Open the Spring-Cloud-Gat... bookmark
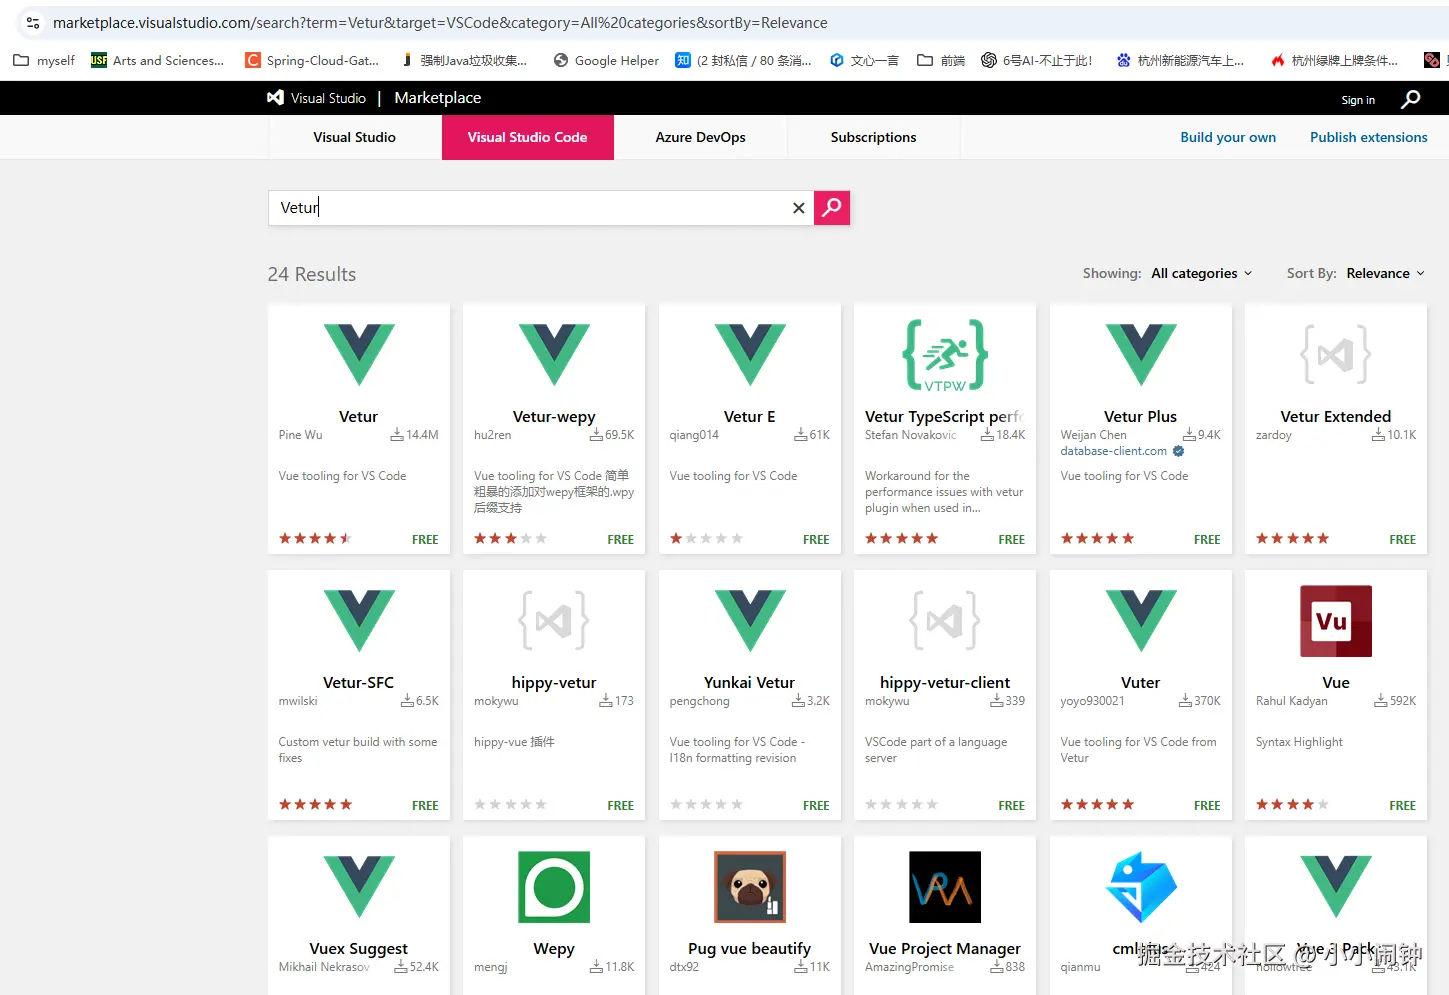Viewport: 1449px width, 995px height. click(313, 60)
